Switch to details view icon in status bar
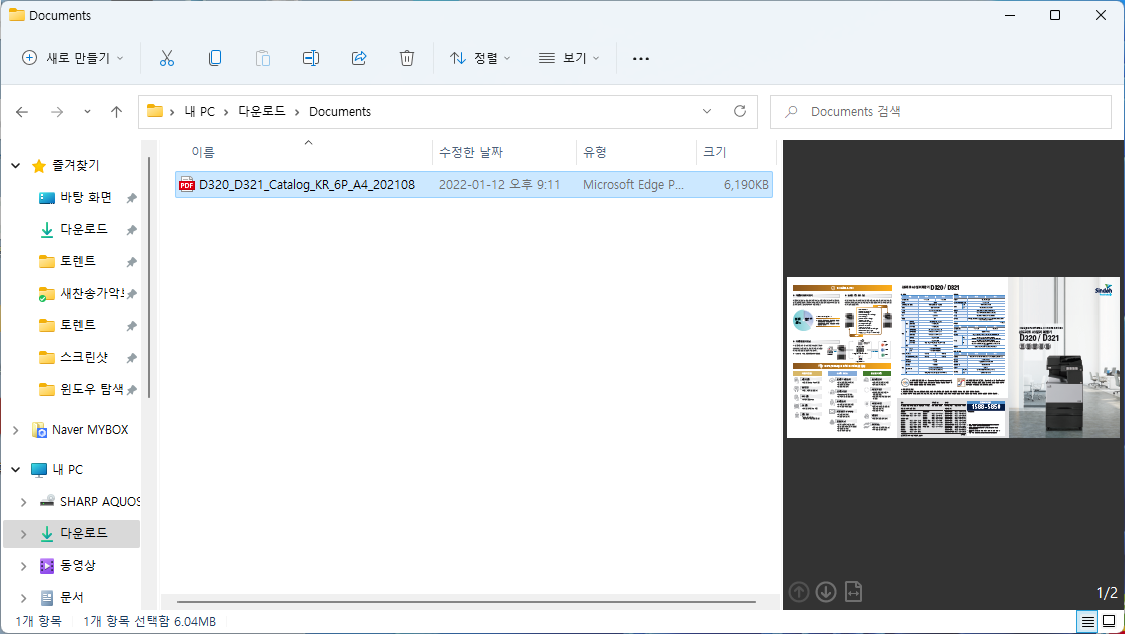The width and height of the screenshot is (1125, 634). pyautogui.click(x=1088, y=621)
